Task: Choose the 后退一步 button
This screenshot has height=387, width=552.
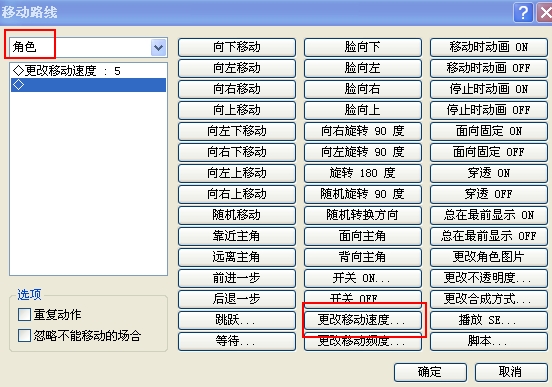Action: 237,299
